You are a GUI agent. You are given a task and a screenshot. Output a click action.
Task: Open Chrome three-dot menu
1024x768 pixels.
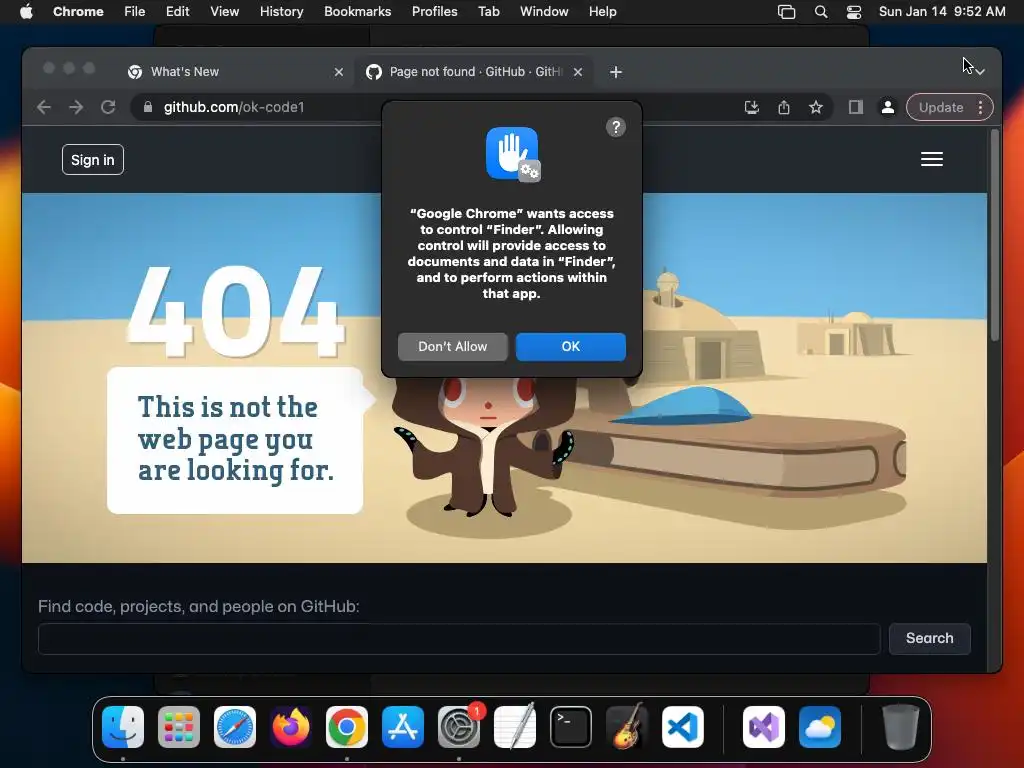pyautogui.click(x=980, y=107)
